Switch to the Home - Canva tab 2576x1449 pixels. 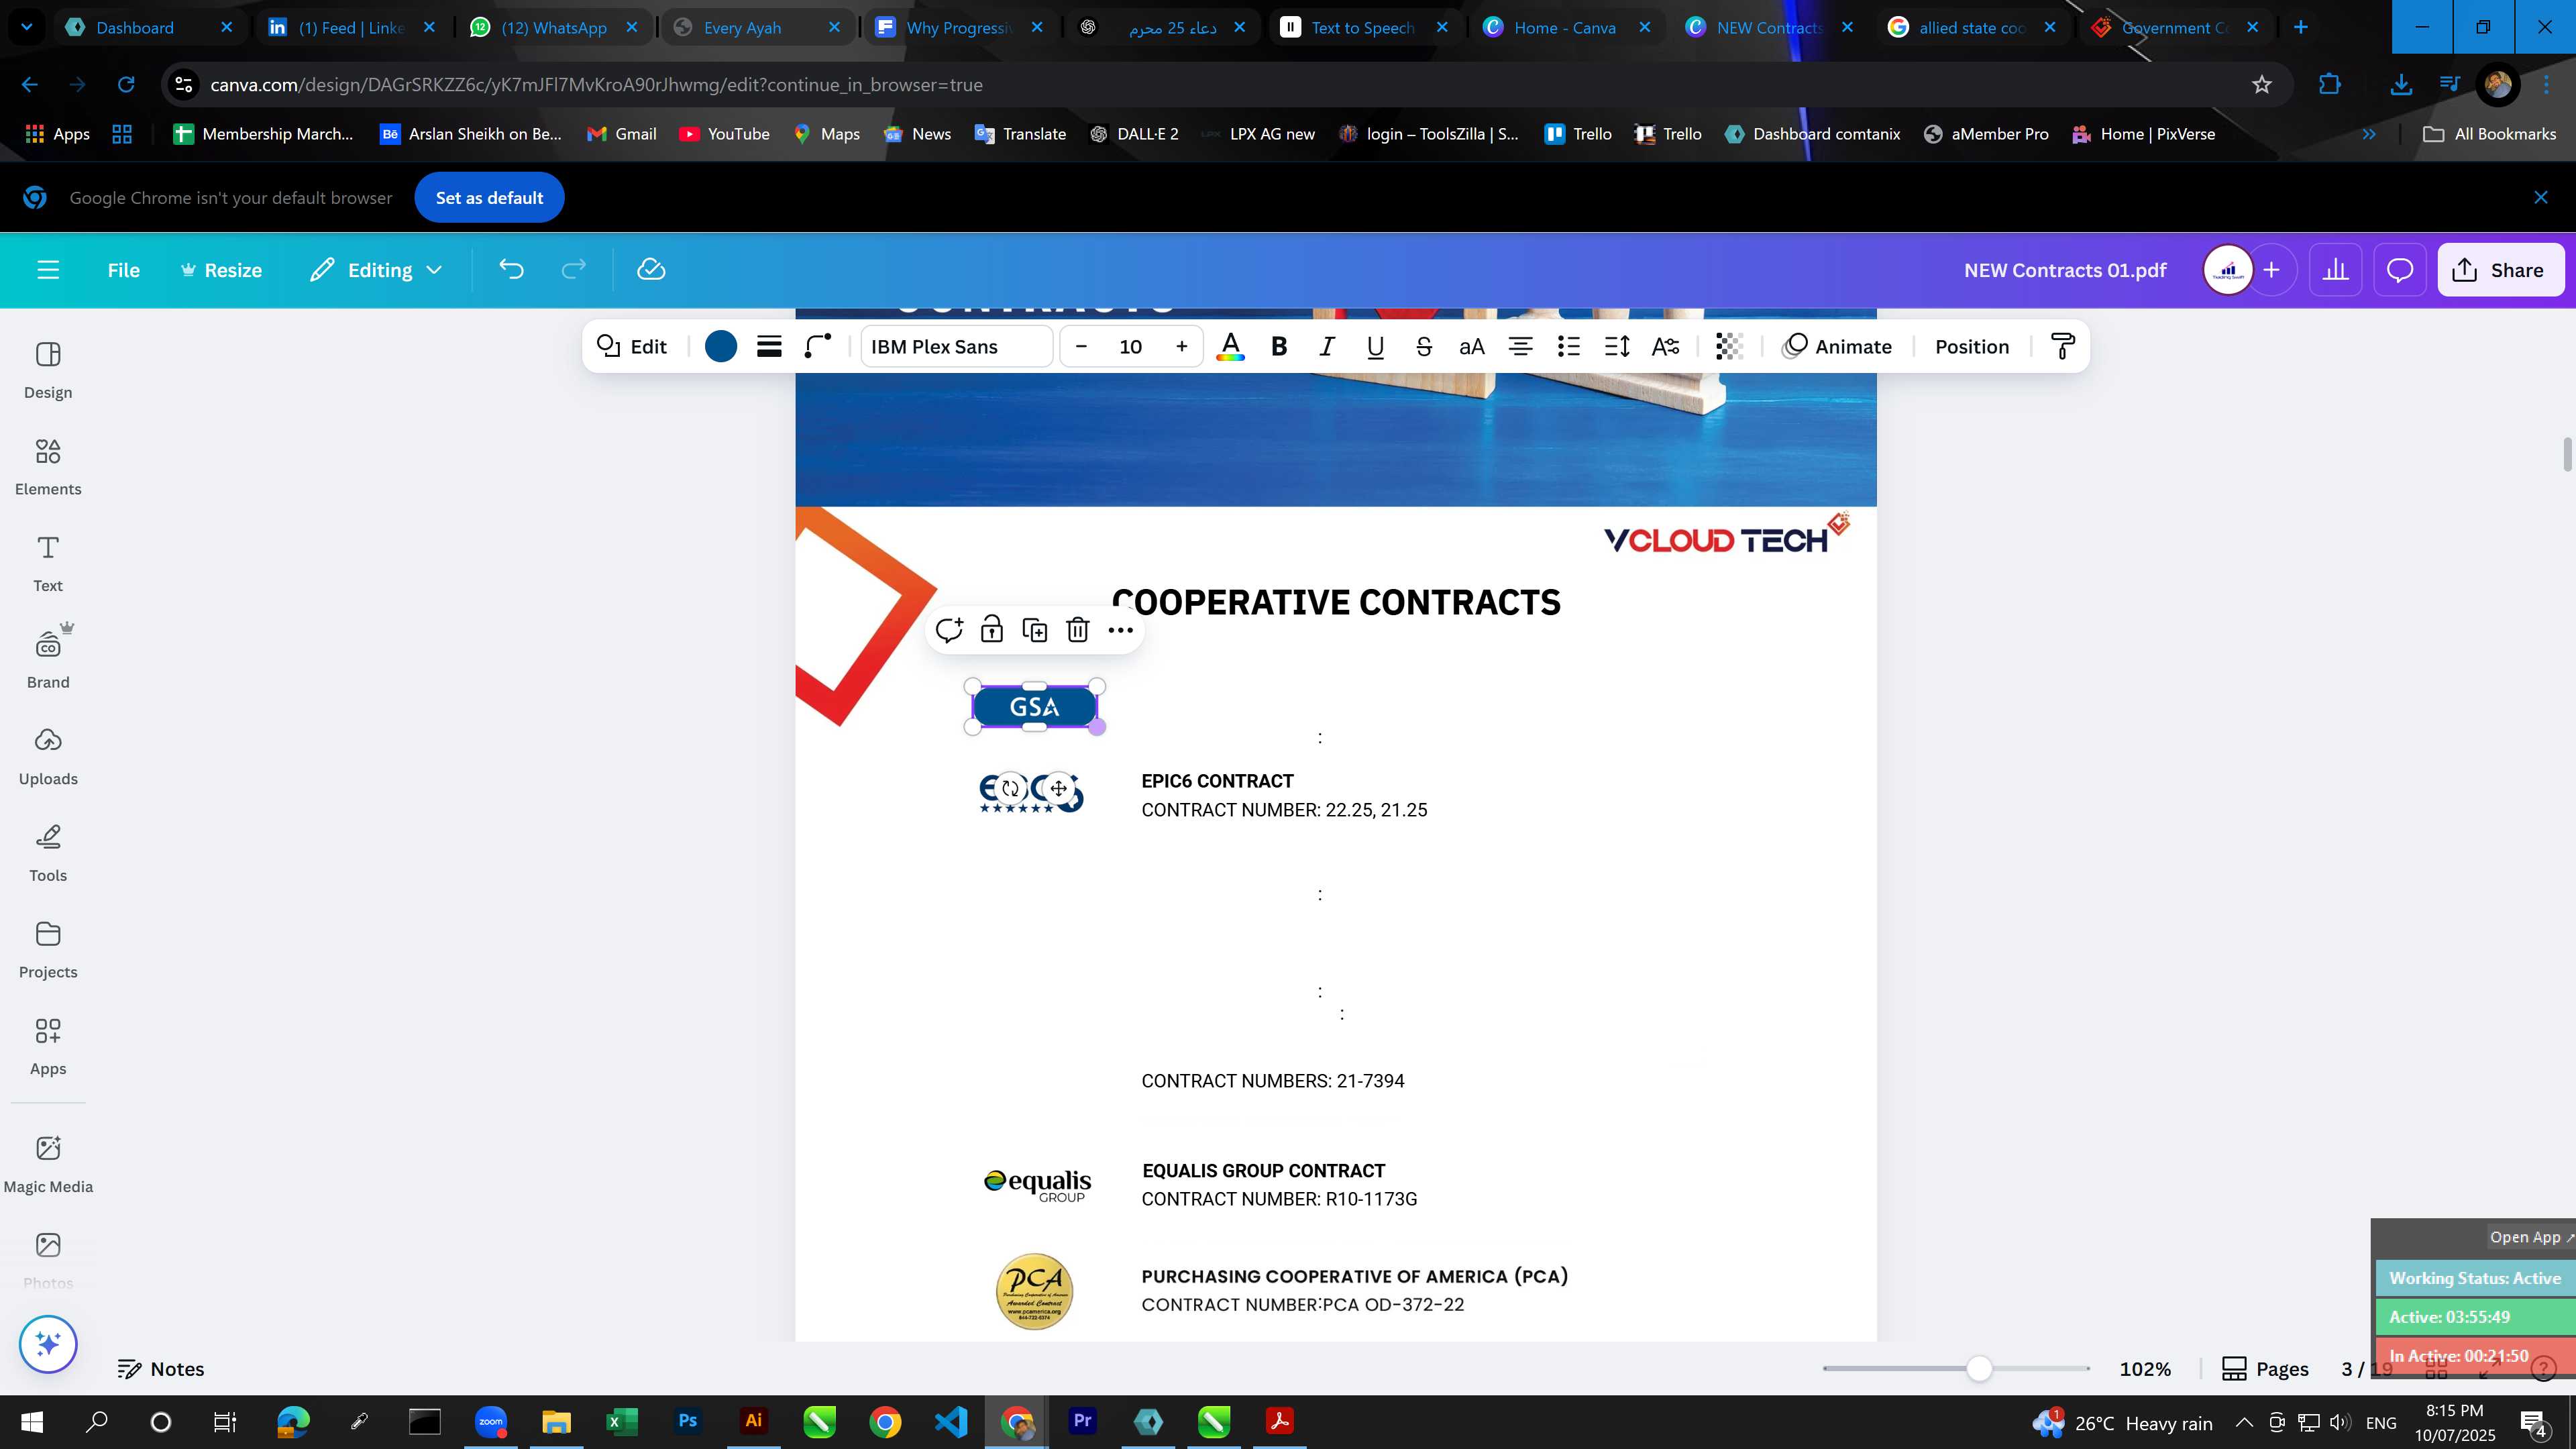(1564, 28)
